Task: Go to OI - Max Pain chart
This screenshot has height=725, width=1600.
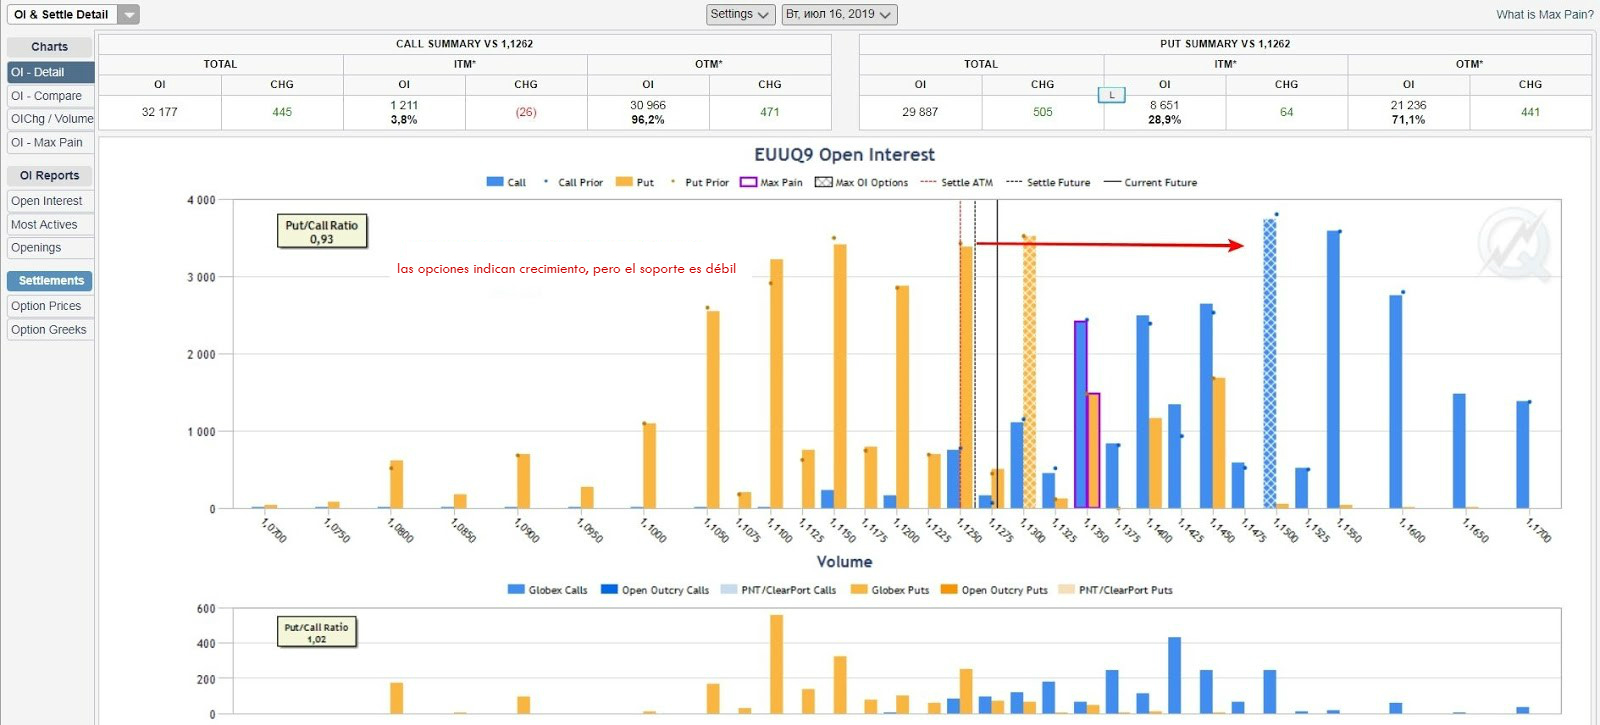Action: pyautogui.click(x=50, y=143)
